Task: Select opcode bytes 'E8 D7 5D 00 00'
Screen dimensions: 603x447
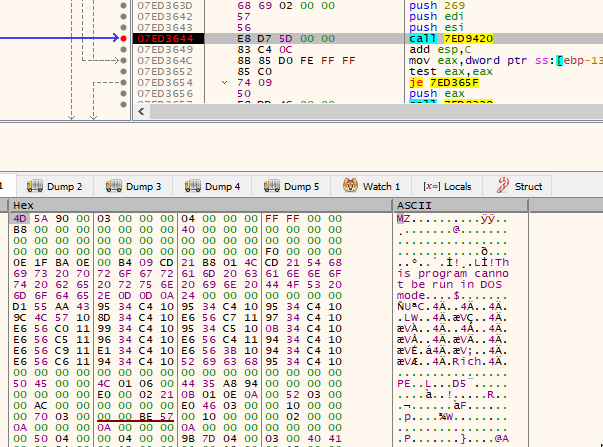Action: coord(286,38)
